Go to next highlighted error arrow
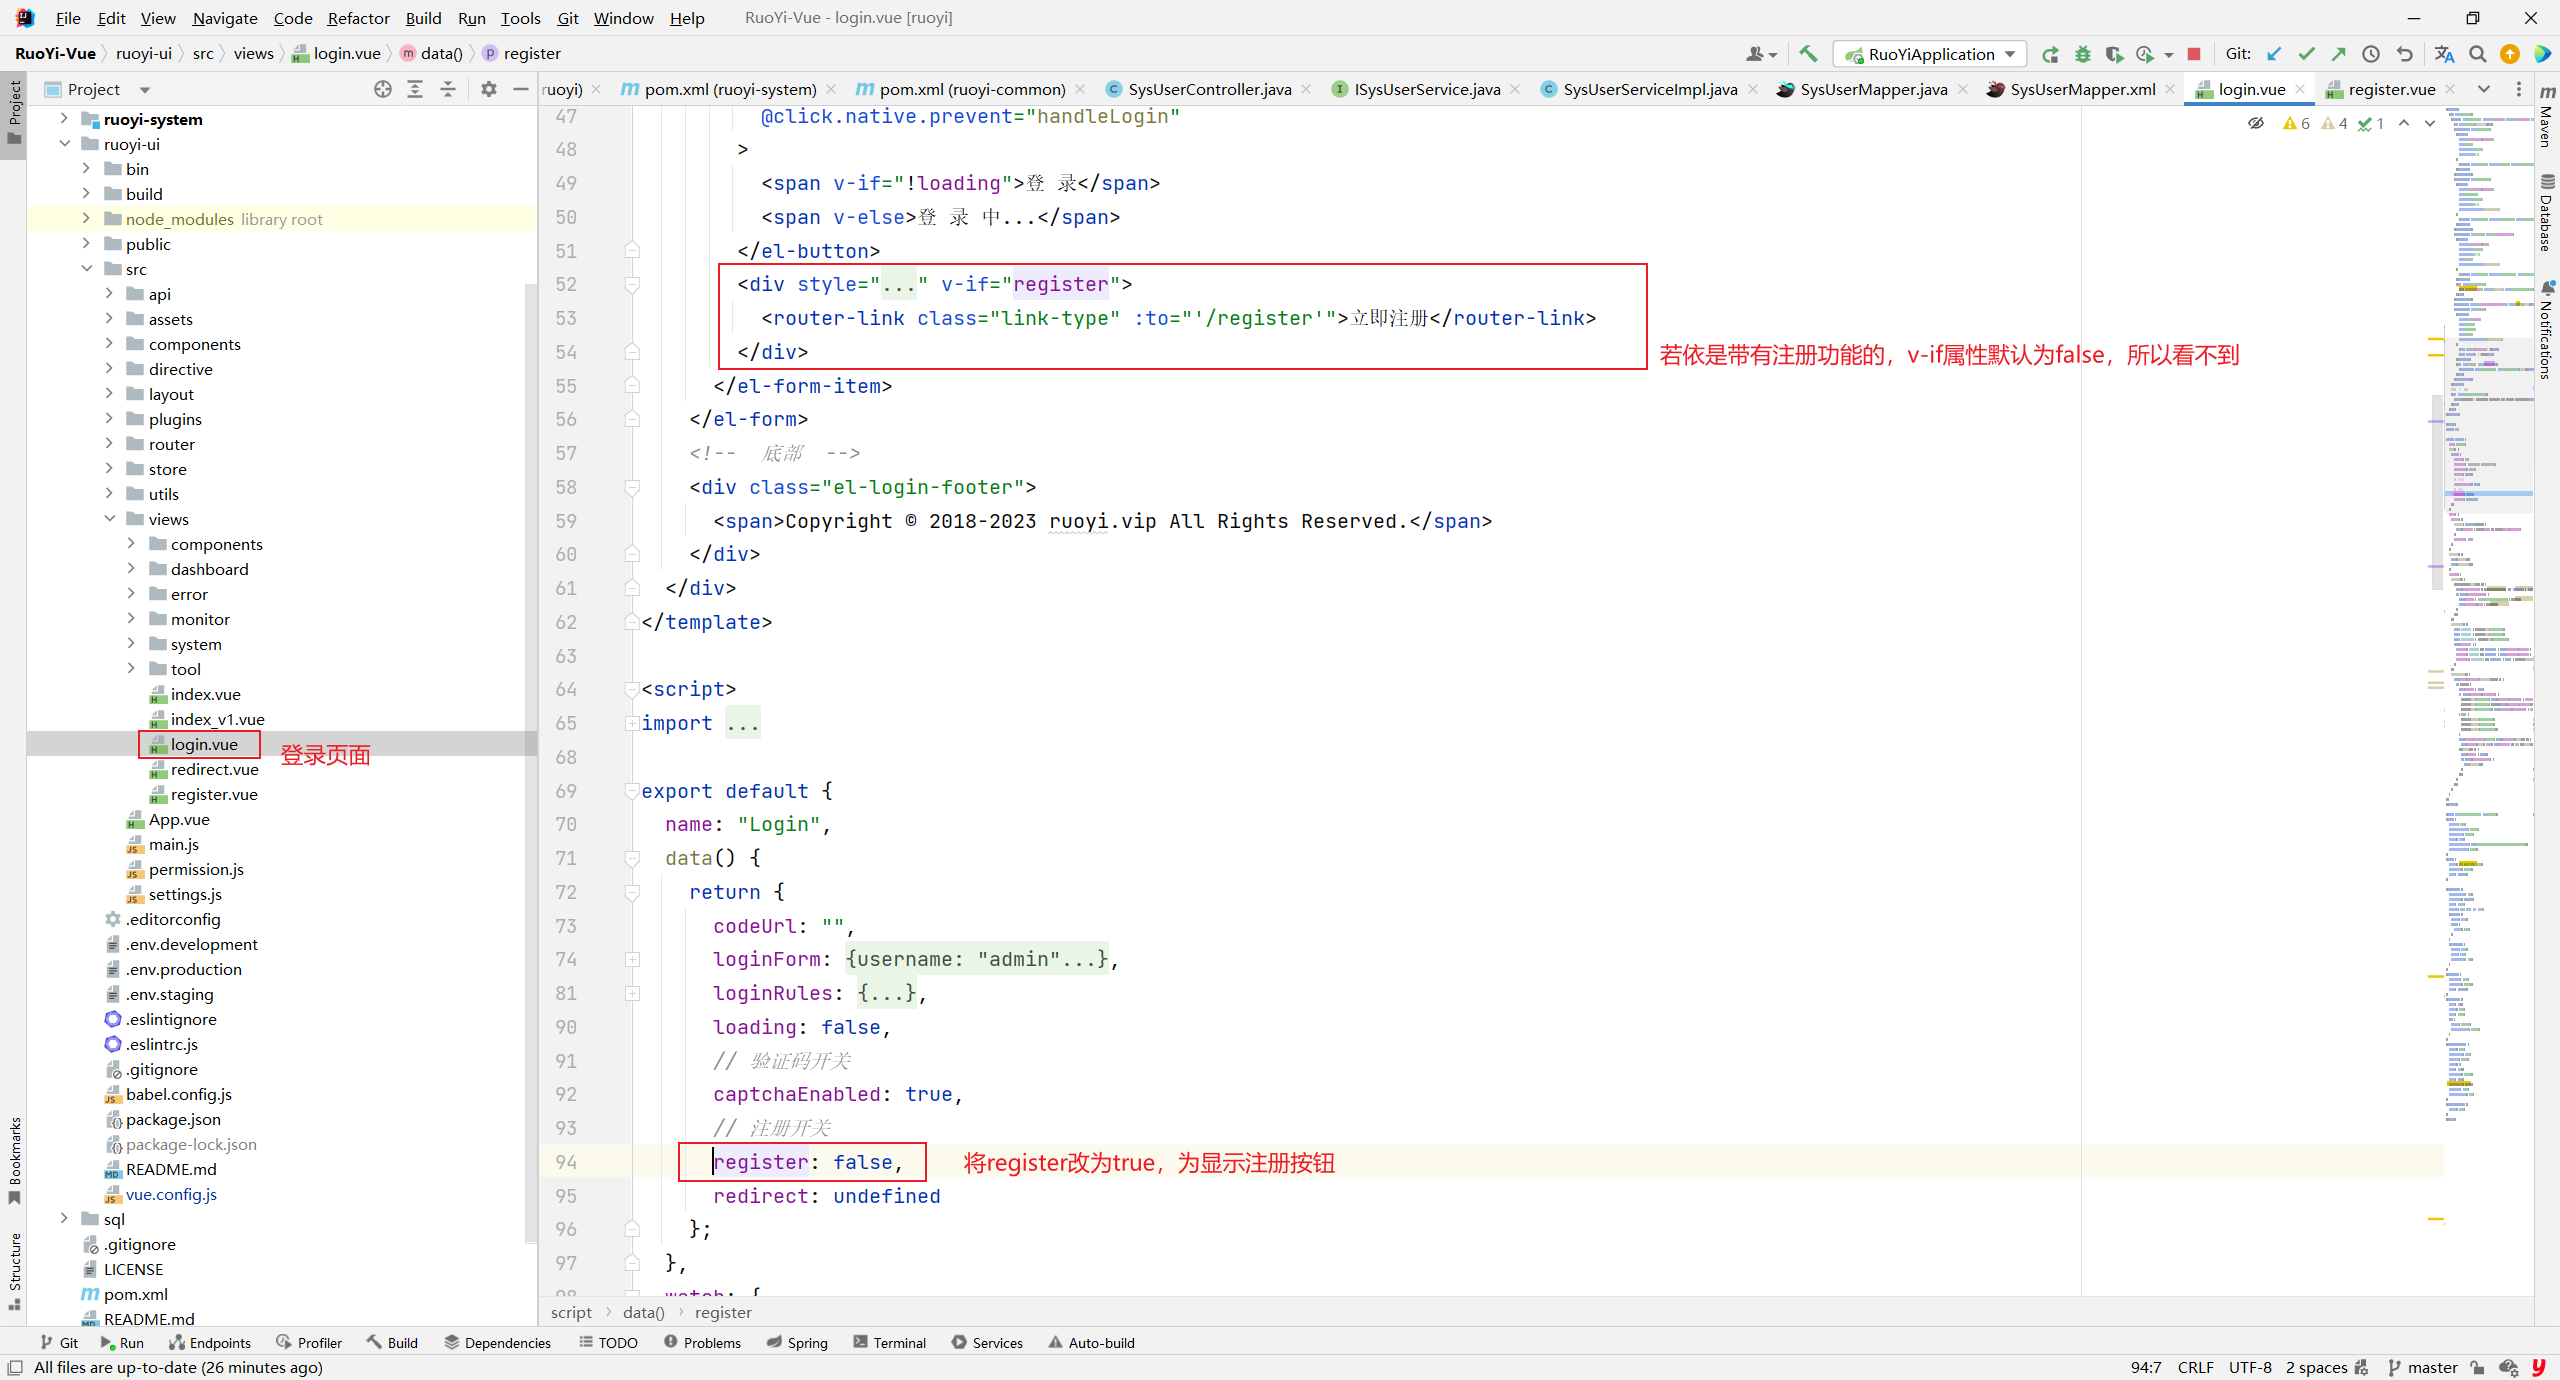This screenshot has width=2560, height=1380. click(x=2430, y=123)
